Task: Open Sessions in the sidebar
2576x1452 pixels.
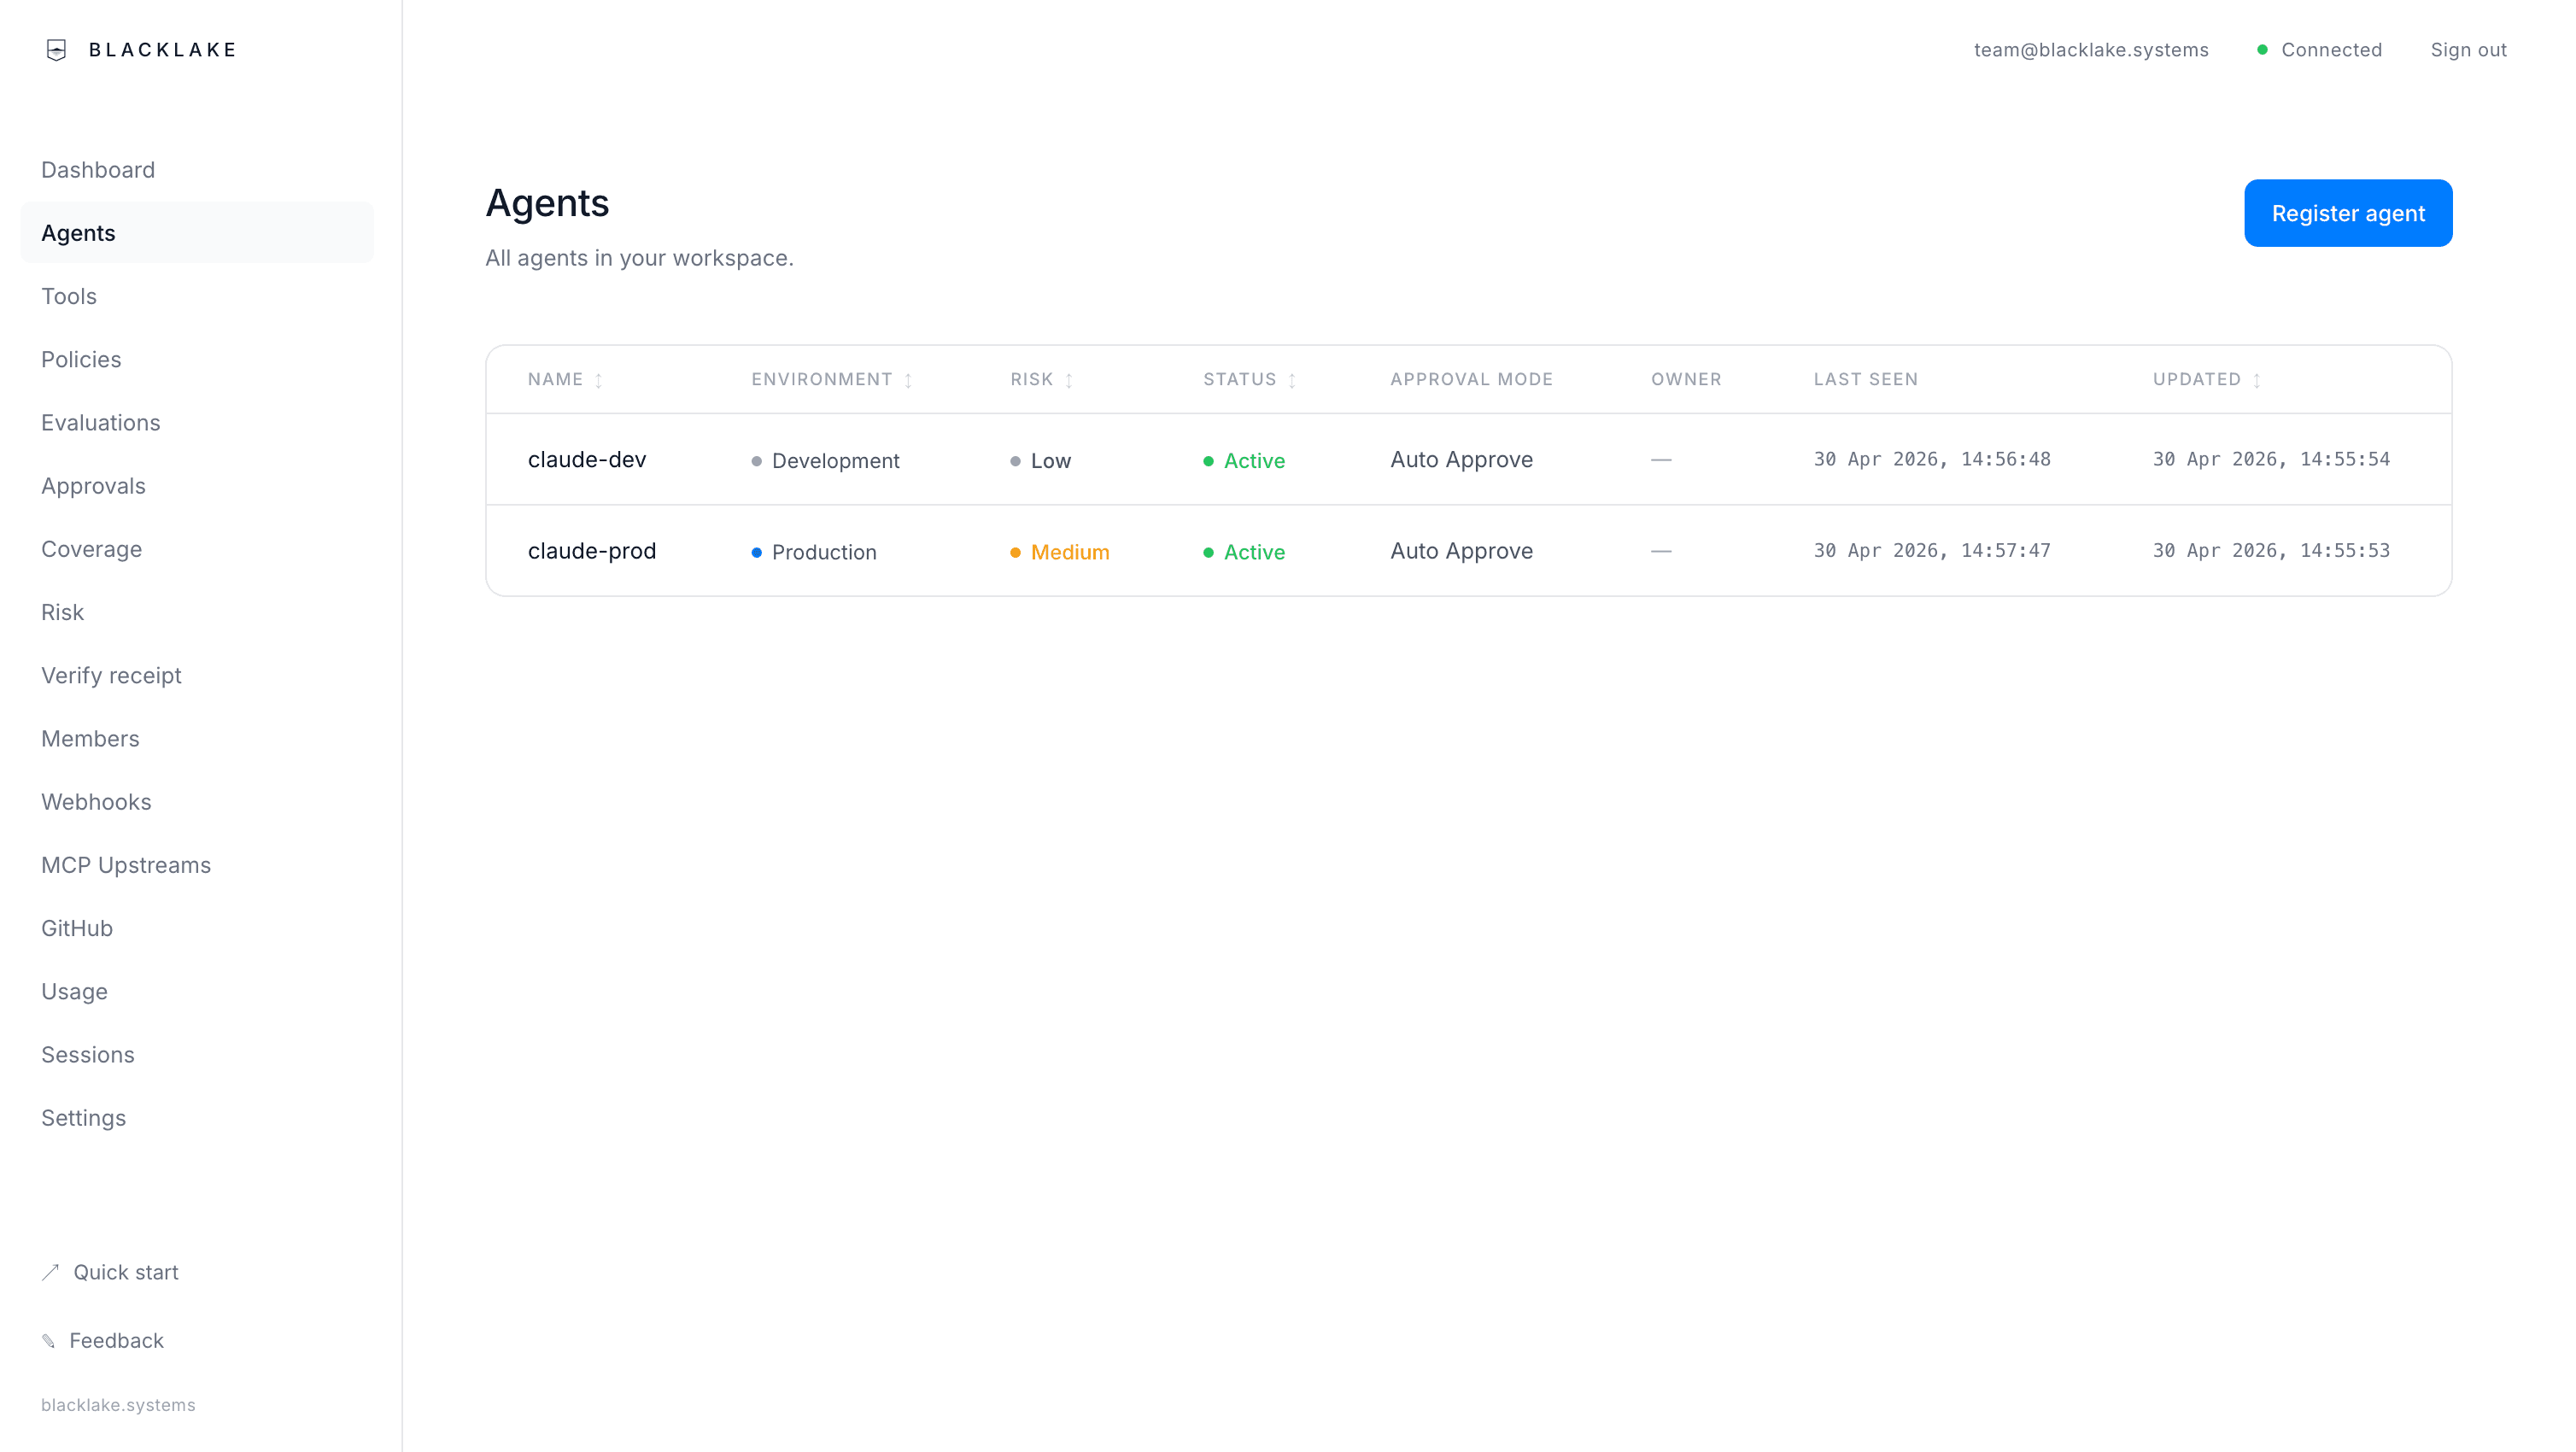Action: (88, 1054)
